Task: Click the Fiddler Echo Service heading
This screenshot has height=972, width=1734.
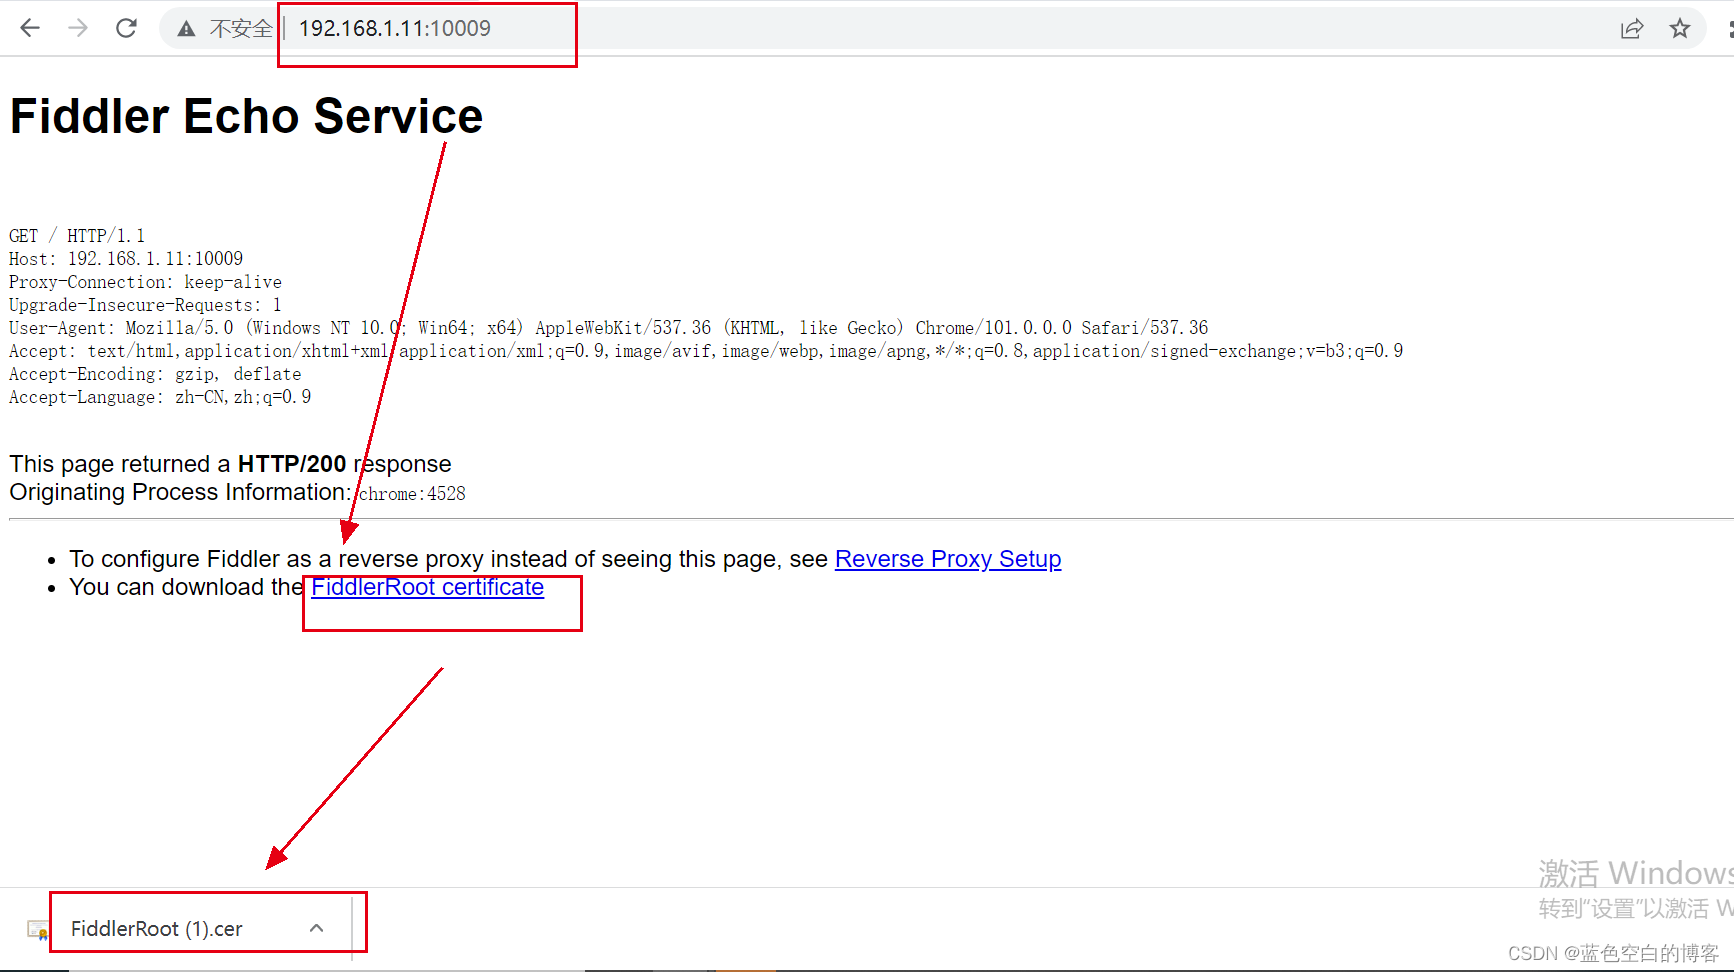Action: point(247,116)
